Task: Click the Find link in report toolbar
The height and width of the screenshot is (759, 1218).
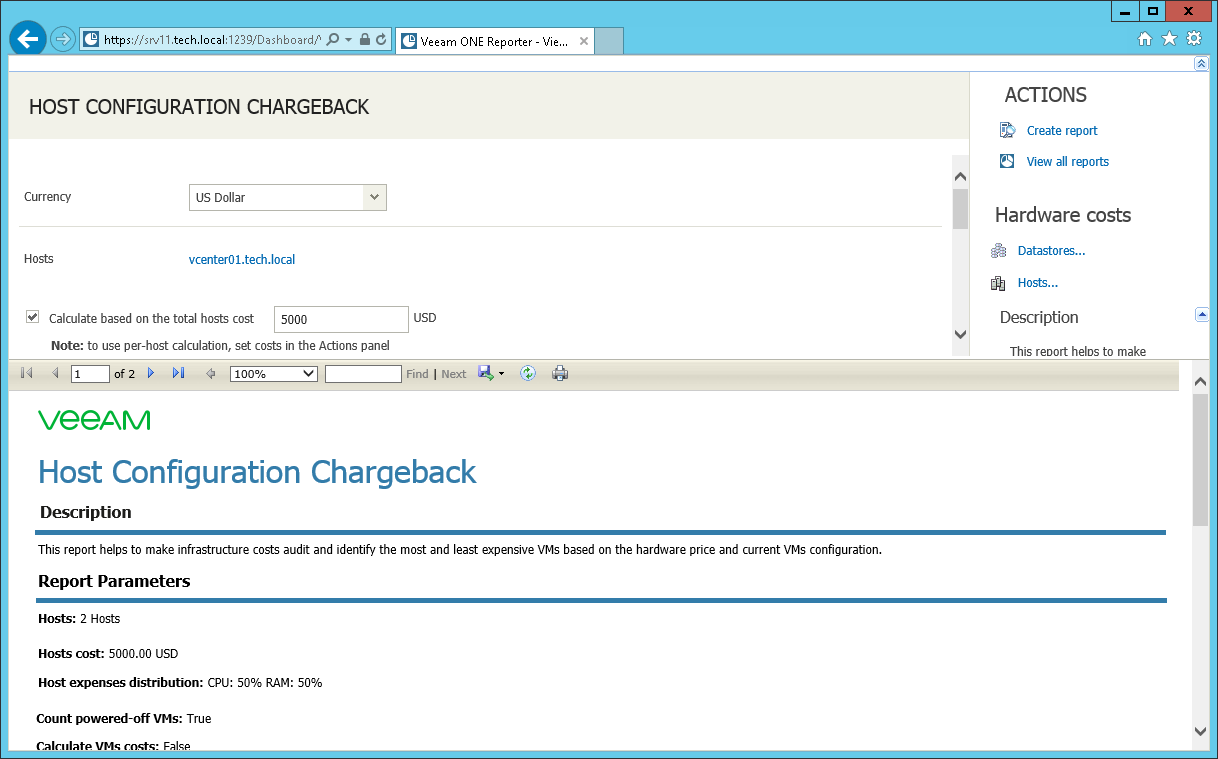Action: coord(417,374)
